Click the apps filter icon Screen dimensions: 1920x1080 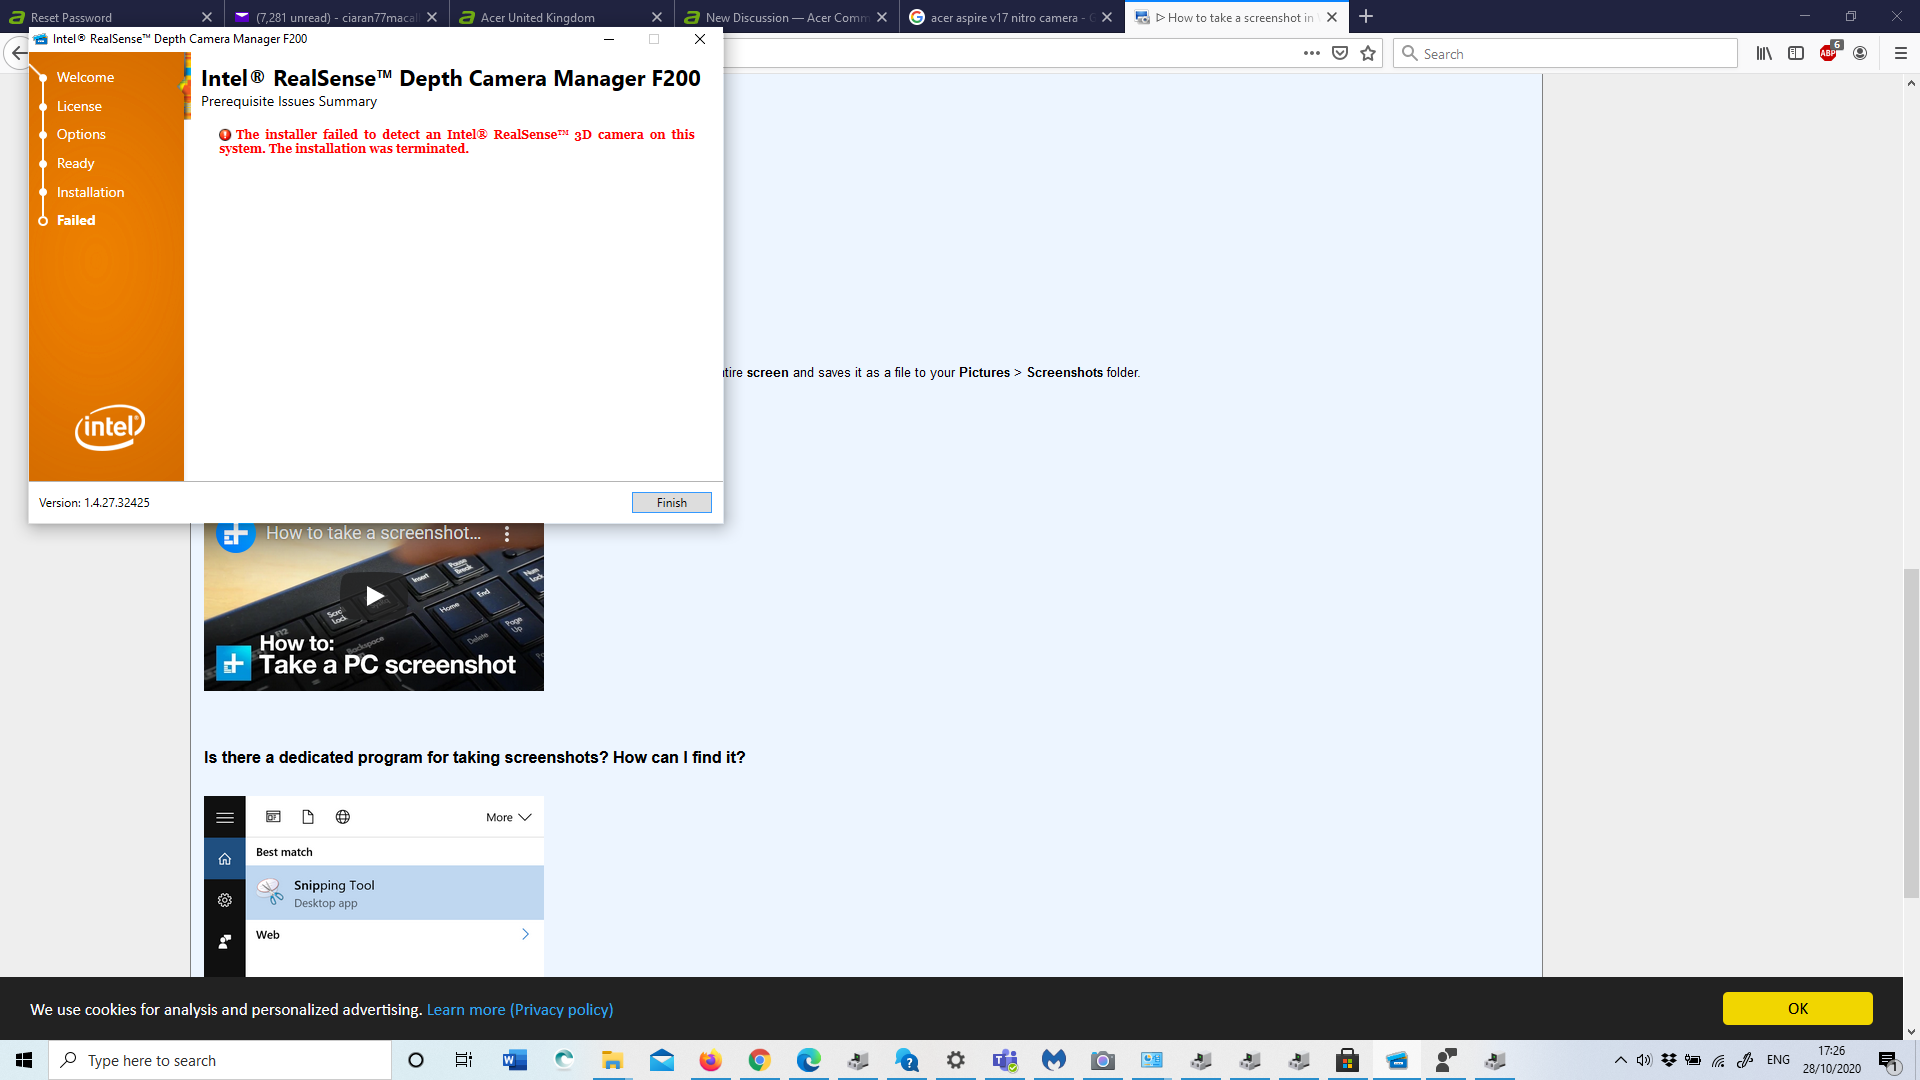coord(273,817)
